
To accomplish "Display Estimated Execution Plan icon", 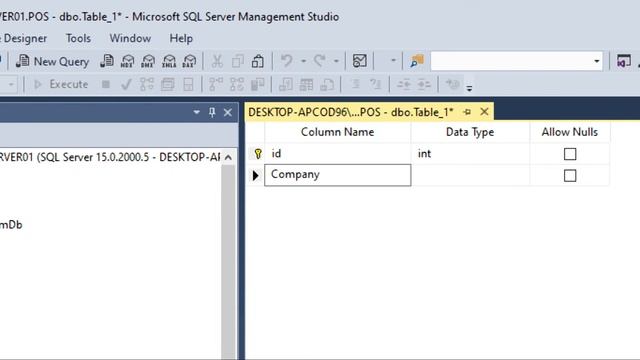I will click(147, 84).
